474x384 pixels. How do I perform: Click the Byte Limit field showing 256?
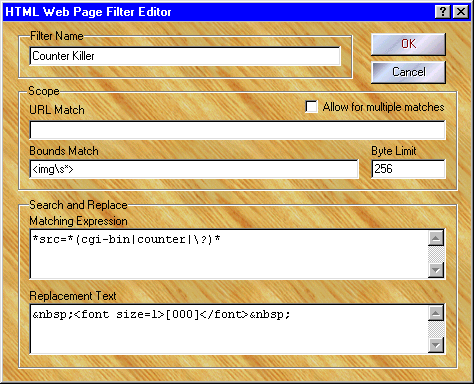(x=408, y=169)
